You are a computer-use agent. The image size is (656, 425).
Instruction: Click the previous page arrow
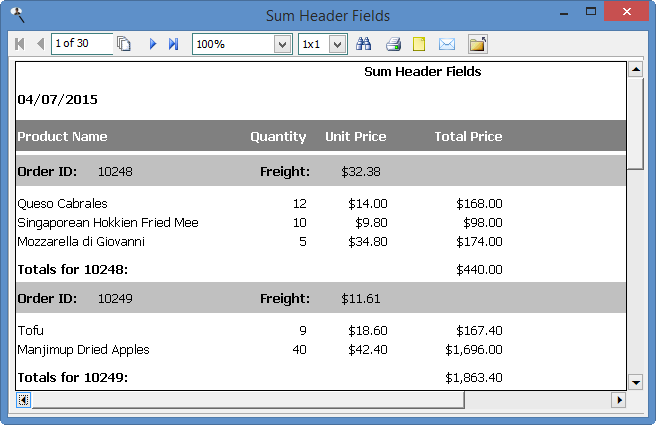40,44
